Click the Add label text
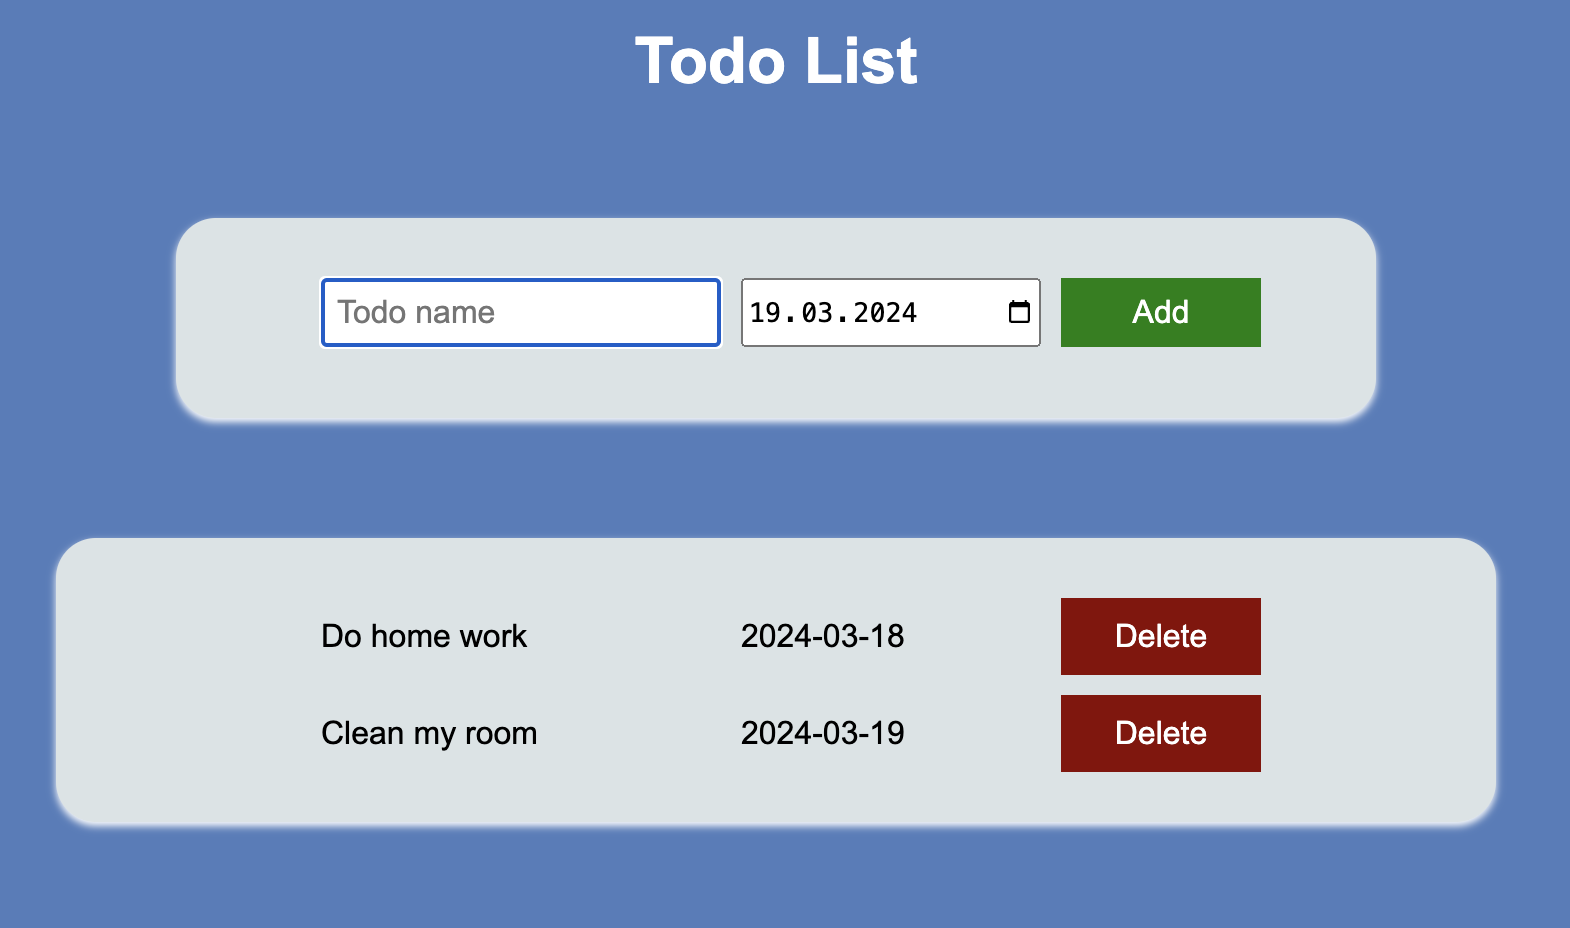Screen dimensions: 1570x928 tap(1160, 312)
